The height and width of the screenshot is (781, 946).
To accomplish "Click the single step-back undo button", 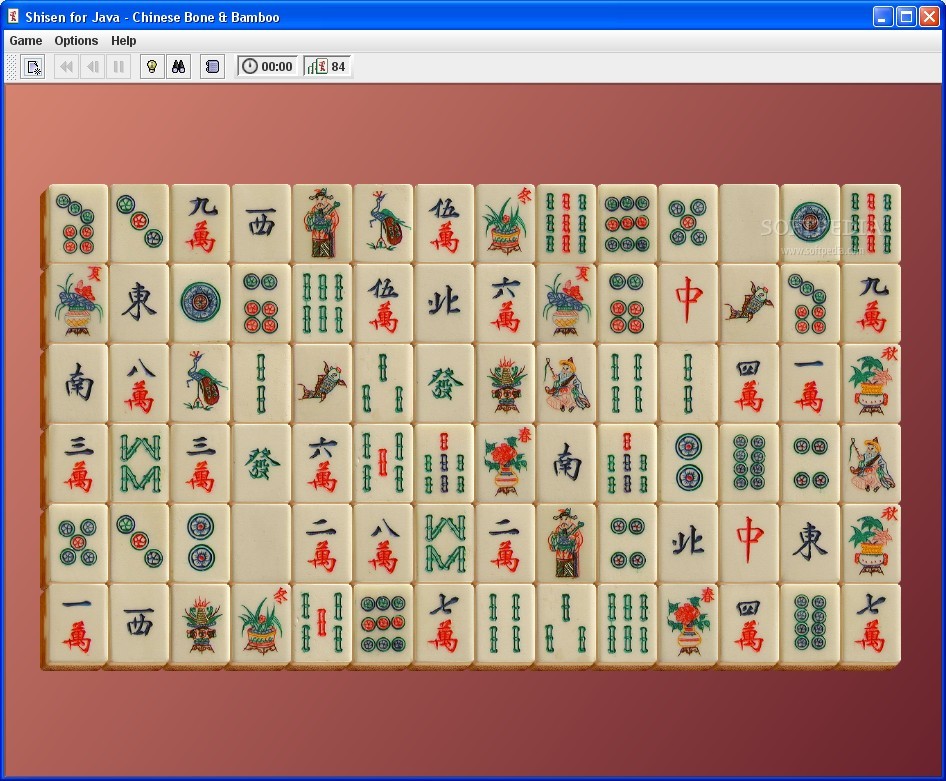I will point(92,66).
